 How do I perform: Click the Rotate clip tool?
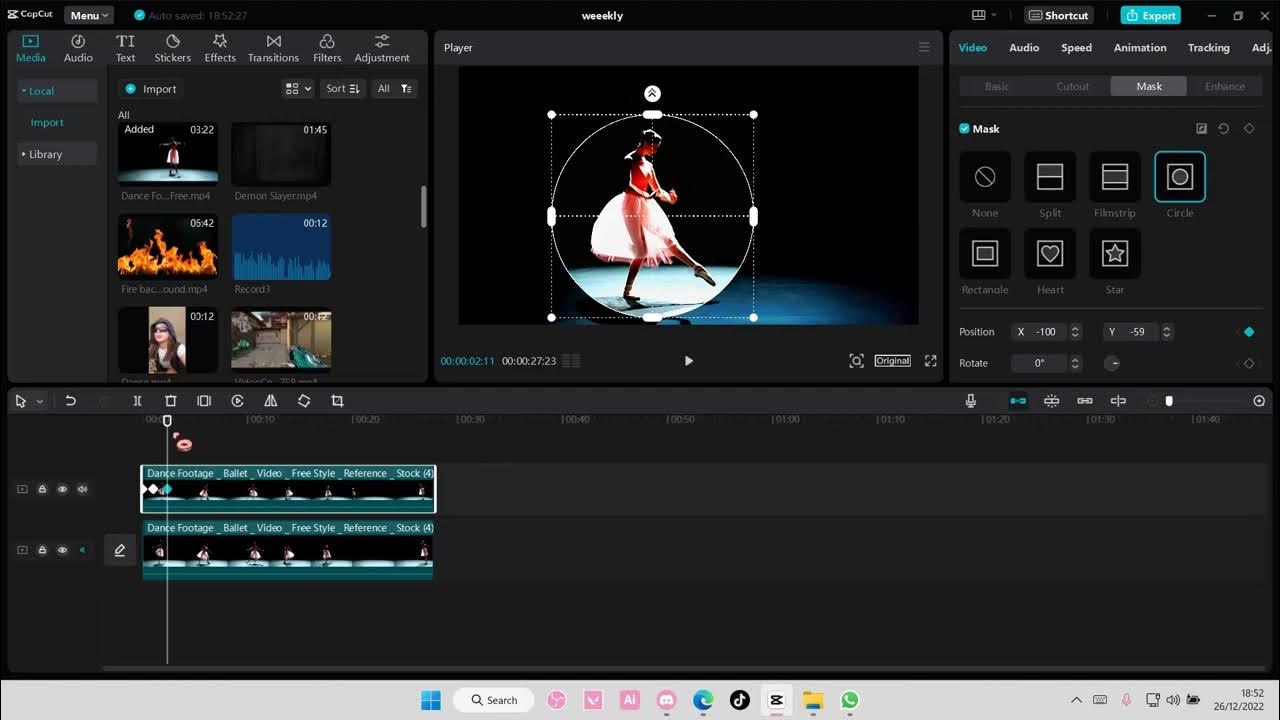[304, 401]
